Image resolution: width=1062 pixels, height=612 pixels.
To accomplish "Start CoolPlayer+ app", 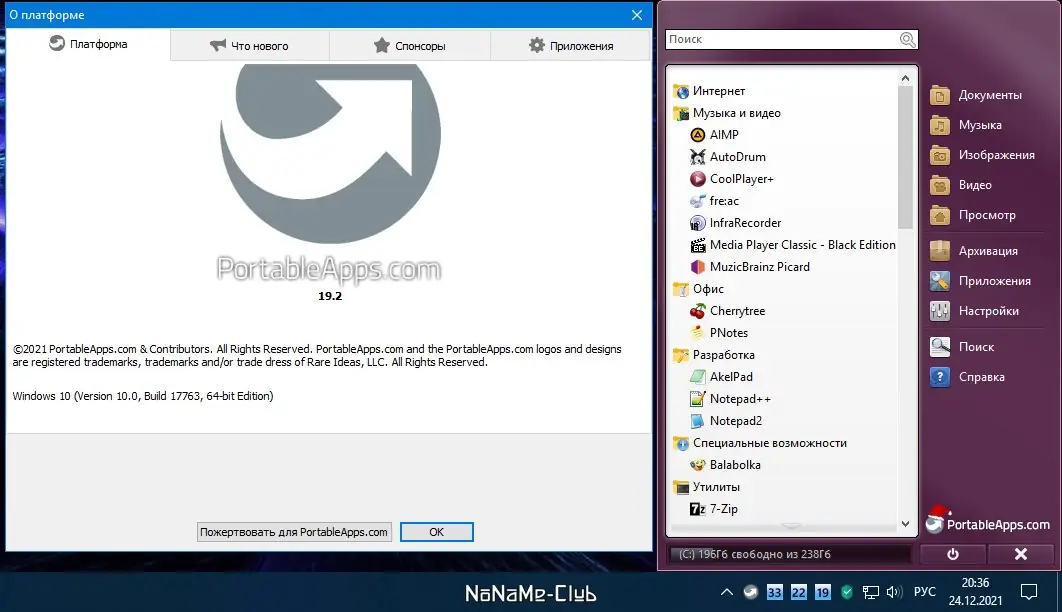I will coord(731,179).
